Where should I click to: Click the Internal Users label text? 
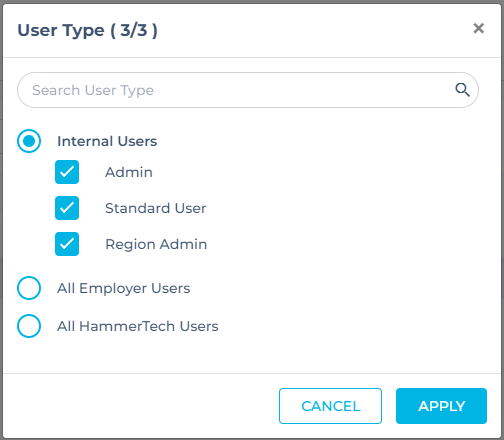[107, 141]
